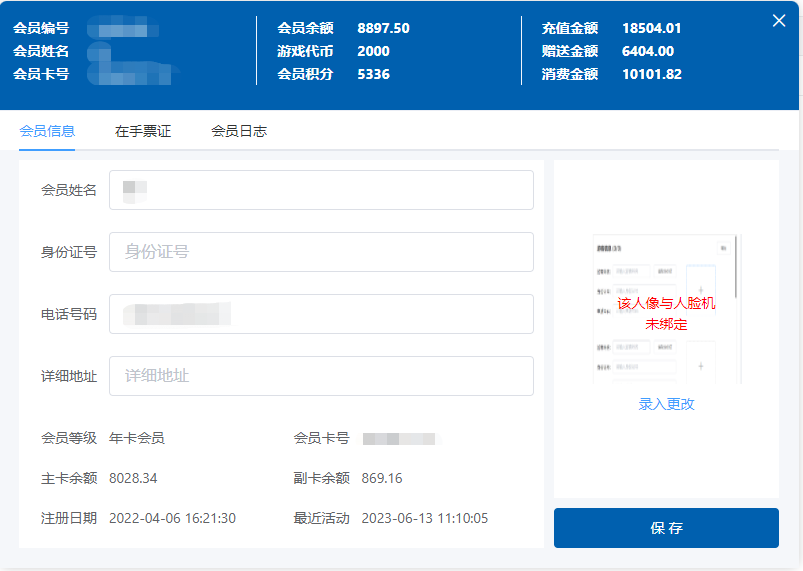This screenshot has height=571, width=803.
Task: Click the 年卡会员 member level text
Action: 137,438
